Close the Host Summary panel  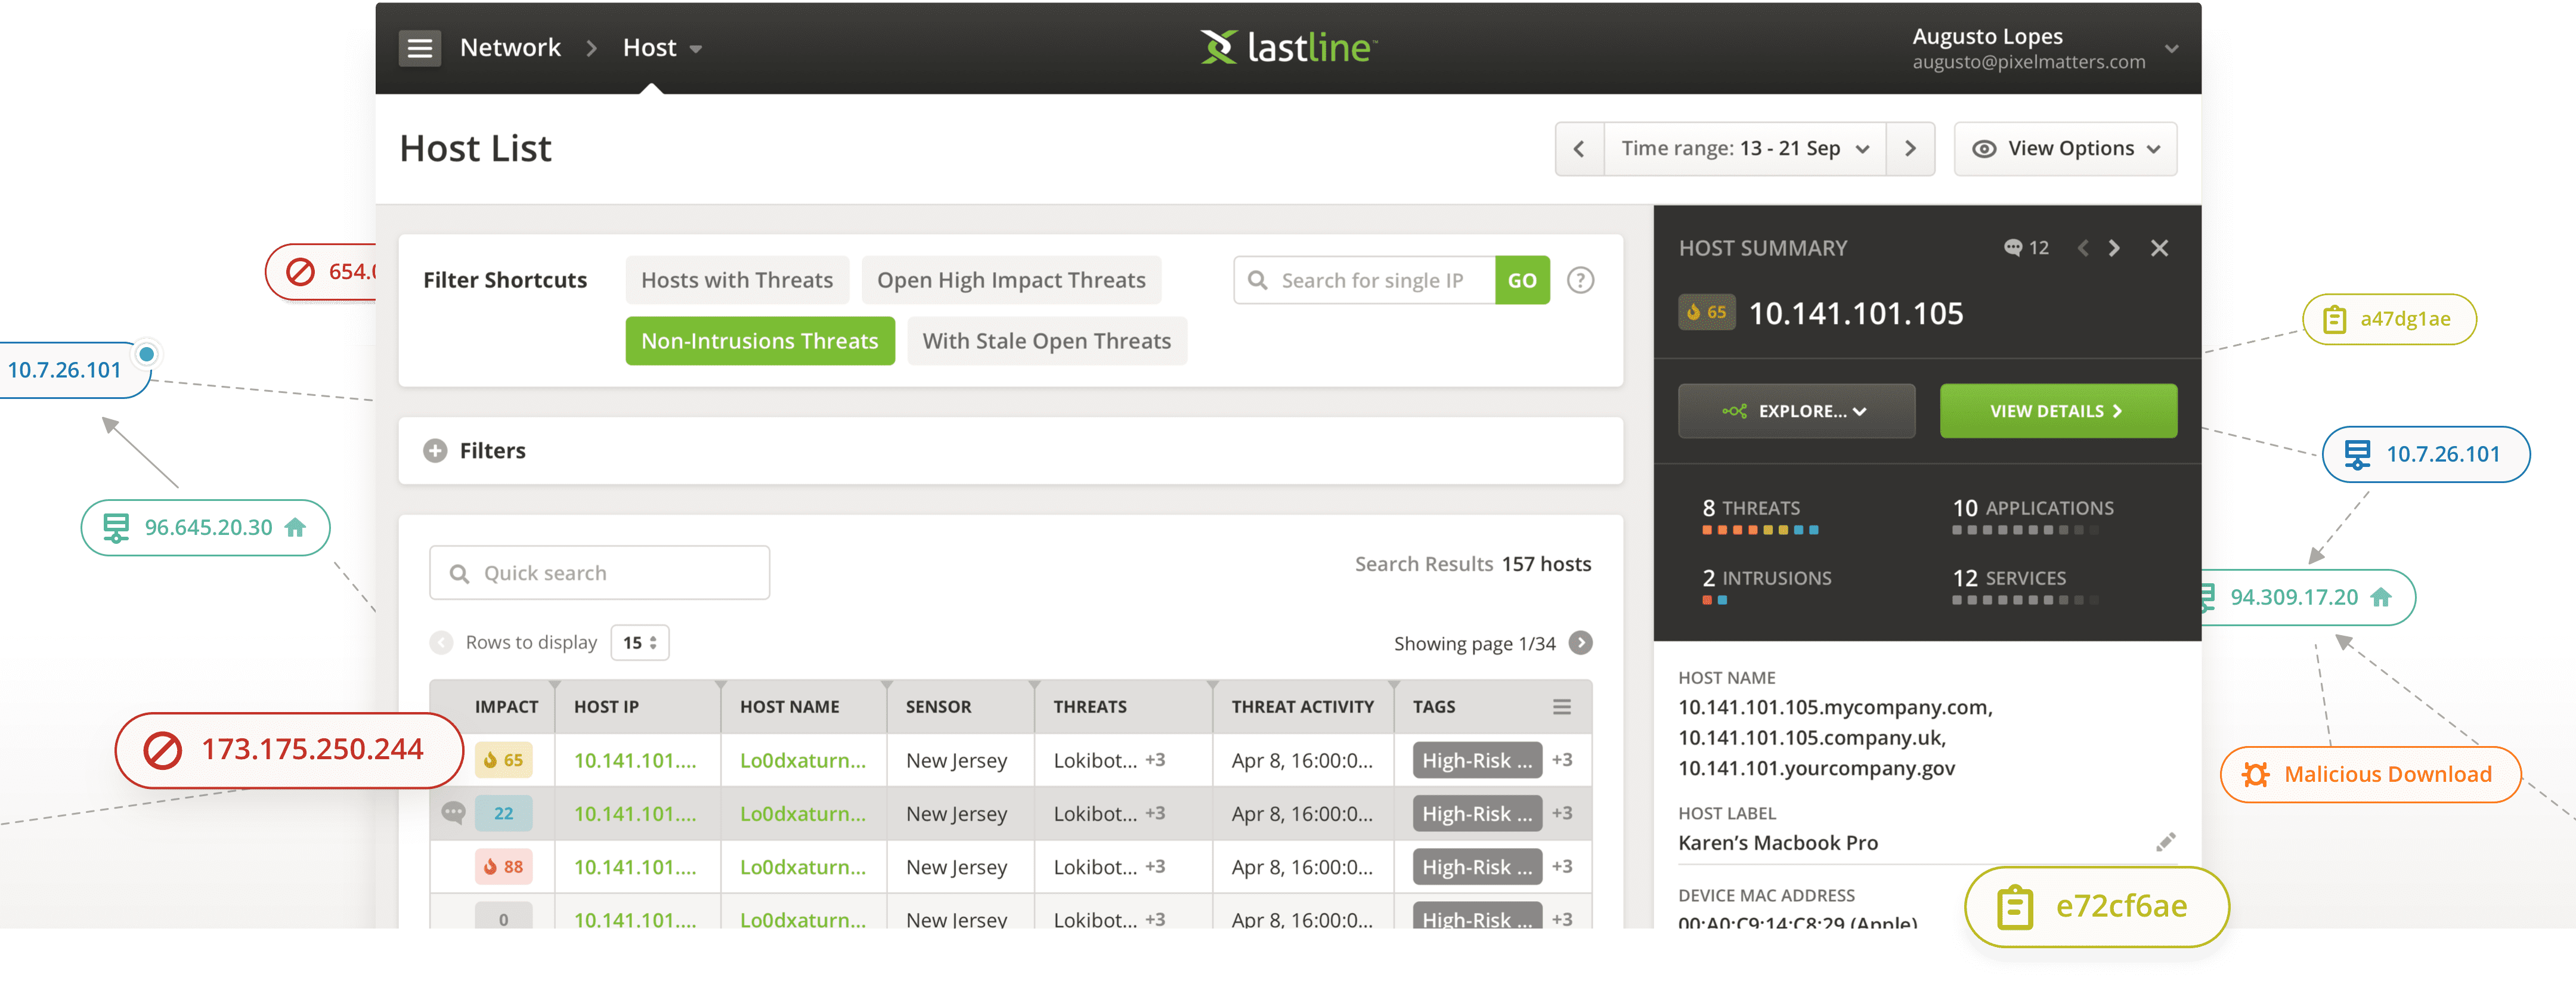(x=2159, y=248)
